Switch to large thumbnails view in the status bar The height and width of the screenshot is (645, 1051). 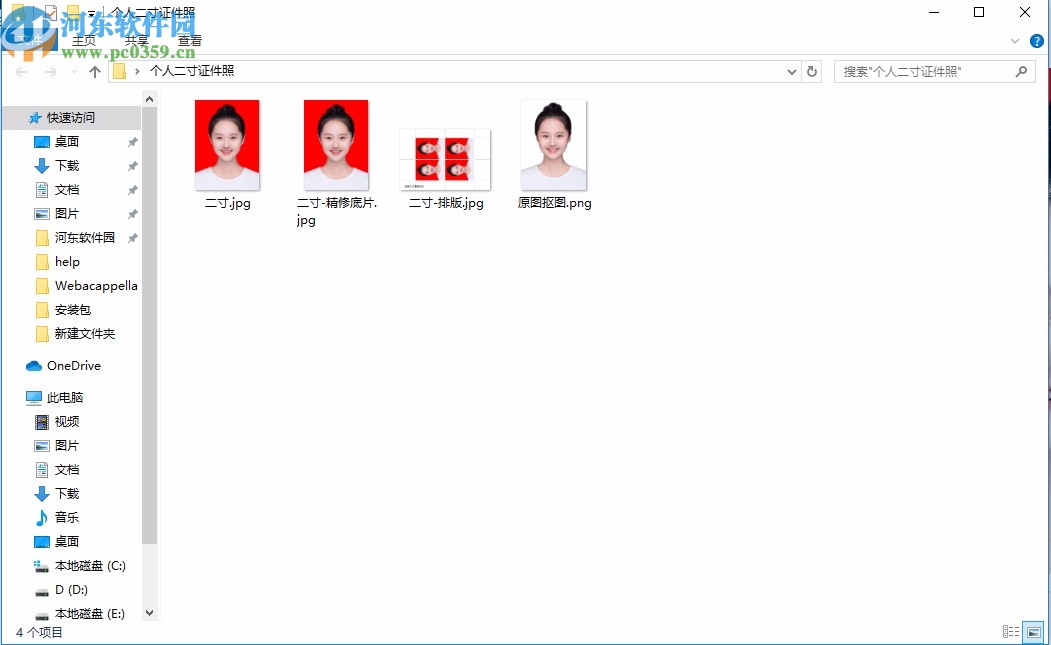(1033, 631)
